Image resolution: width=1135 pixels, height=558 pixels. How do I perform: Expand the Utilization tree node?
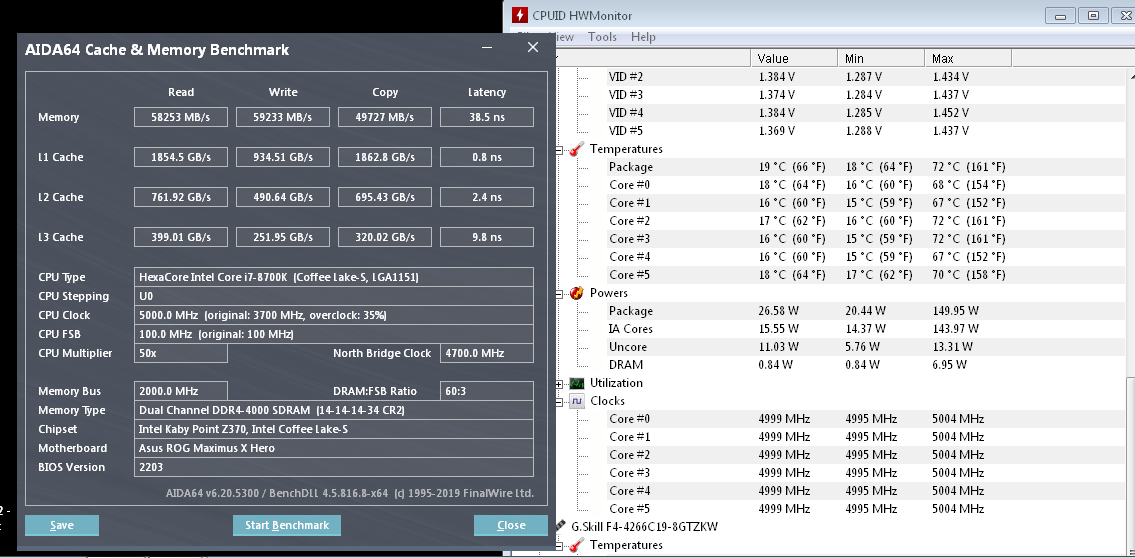[559, 383]
